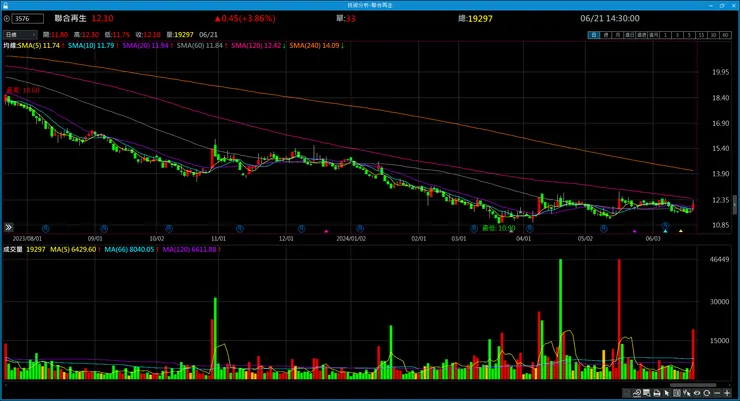Click the 成交量 volume panel title
740x401 pixels.
pyautogui.click(x=13, y=250)
